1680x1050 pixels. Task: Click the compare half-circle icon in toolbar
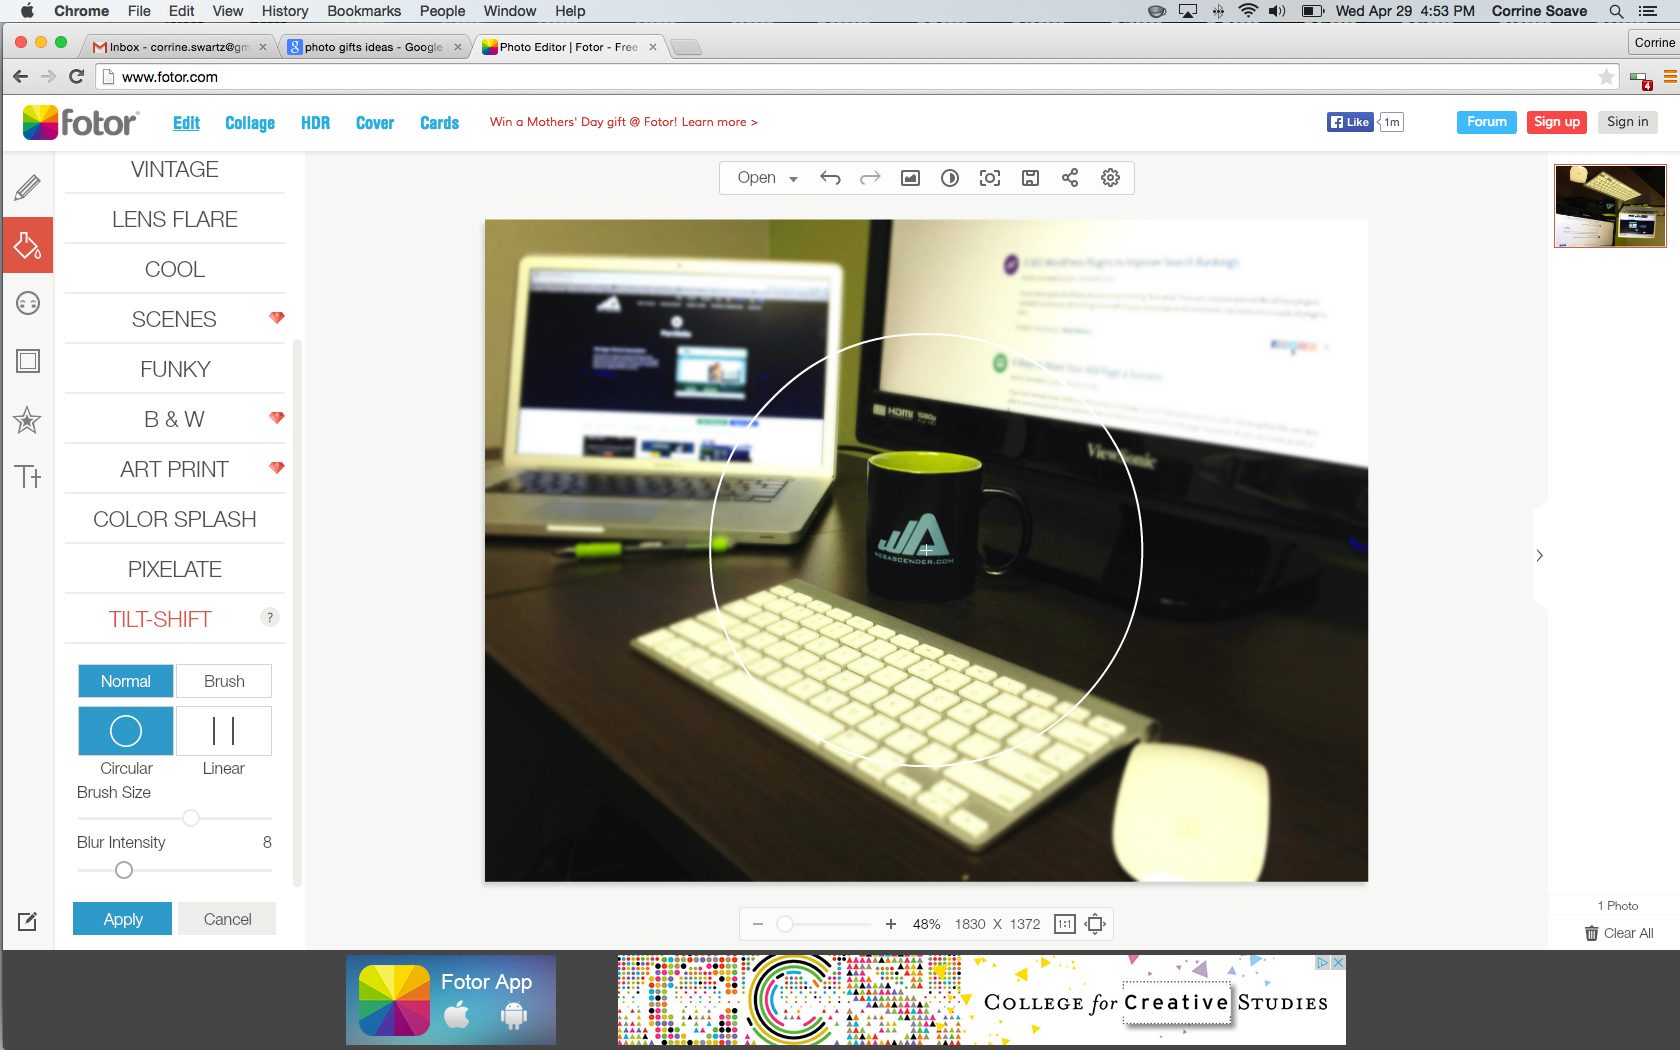tap(950, 178)
